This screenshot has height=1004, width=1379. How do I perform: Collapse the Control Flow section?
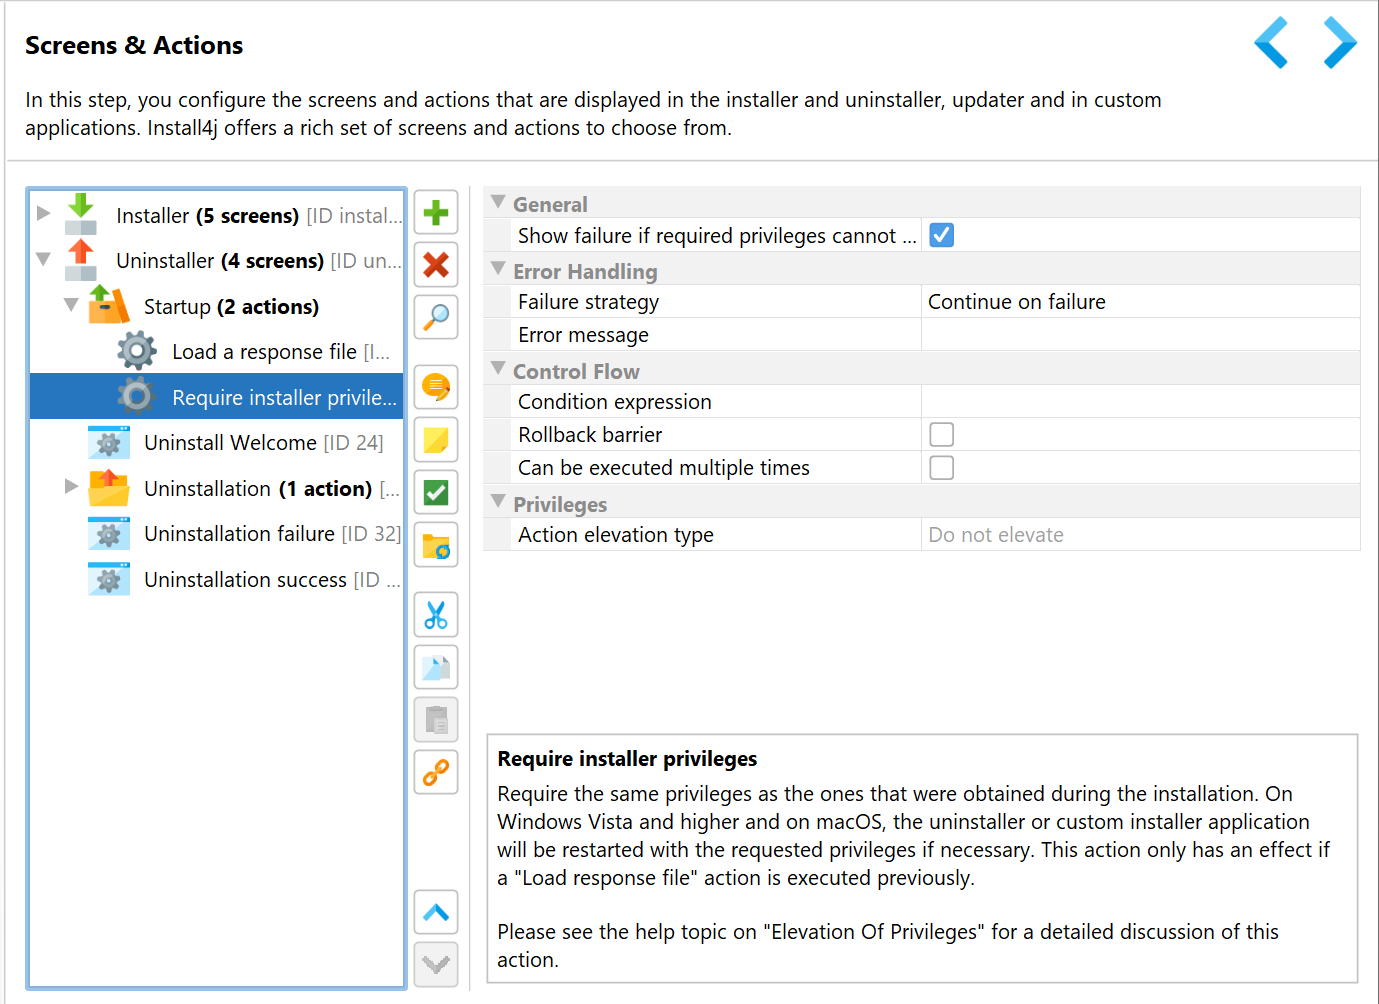click(x=498, y=369)
